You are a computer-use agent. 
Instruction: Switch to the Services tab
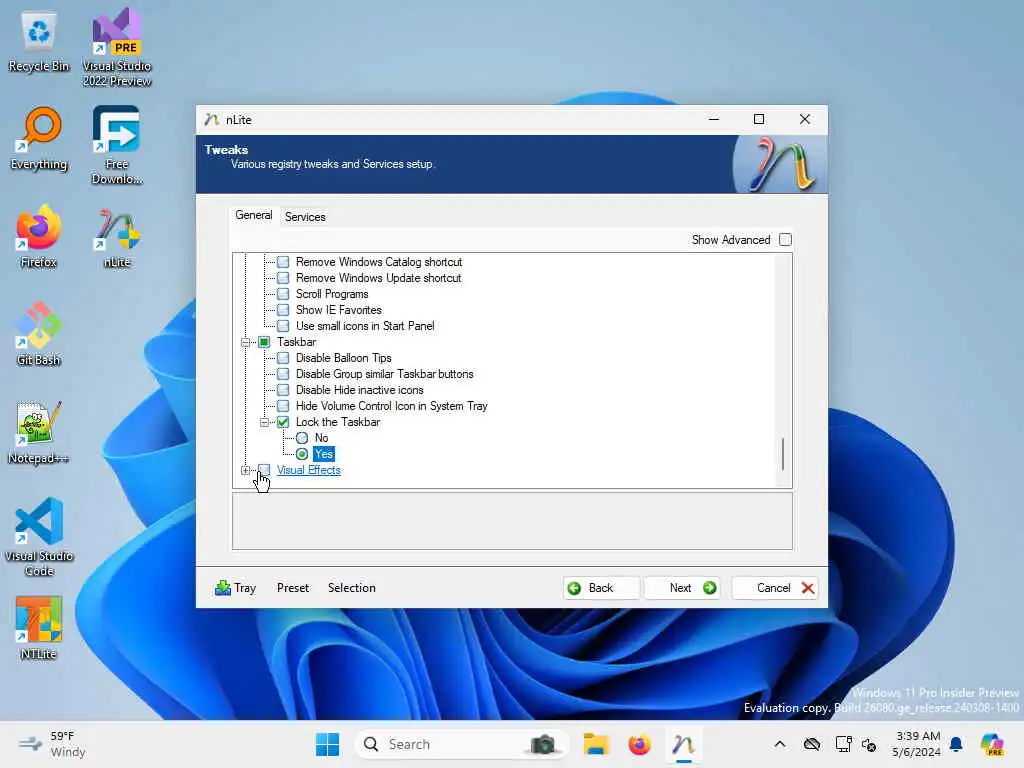click(x=305, y=217)
